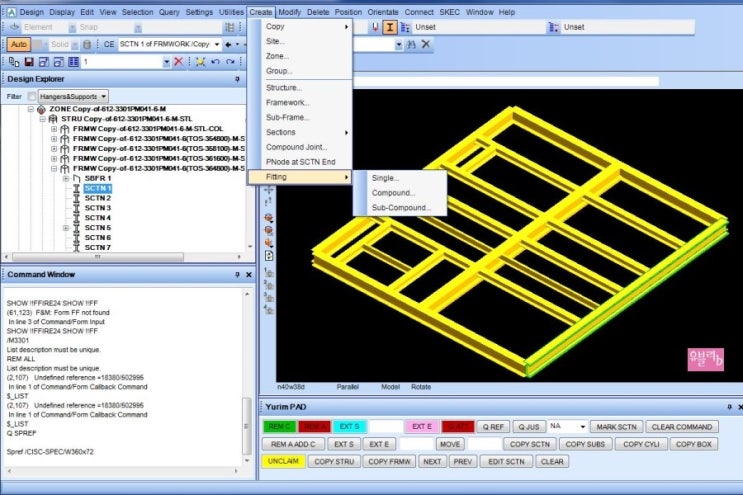Click saved view 3 camera icon
Screen dimensions: 743x495
coord(269,297)
